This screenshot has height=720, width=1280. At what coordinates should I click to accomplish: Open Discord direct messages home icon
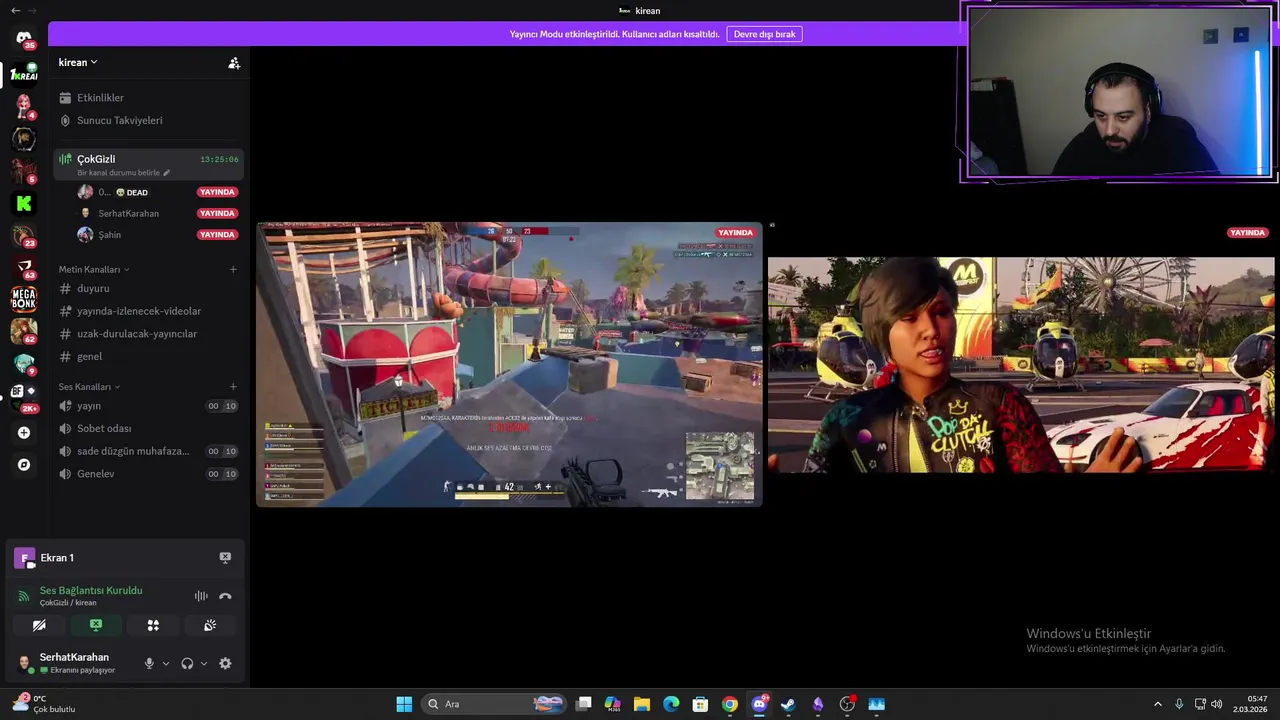24,39
